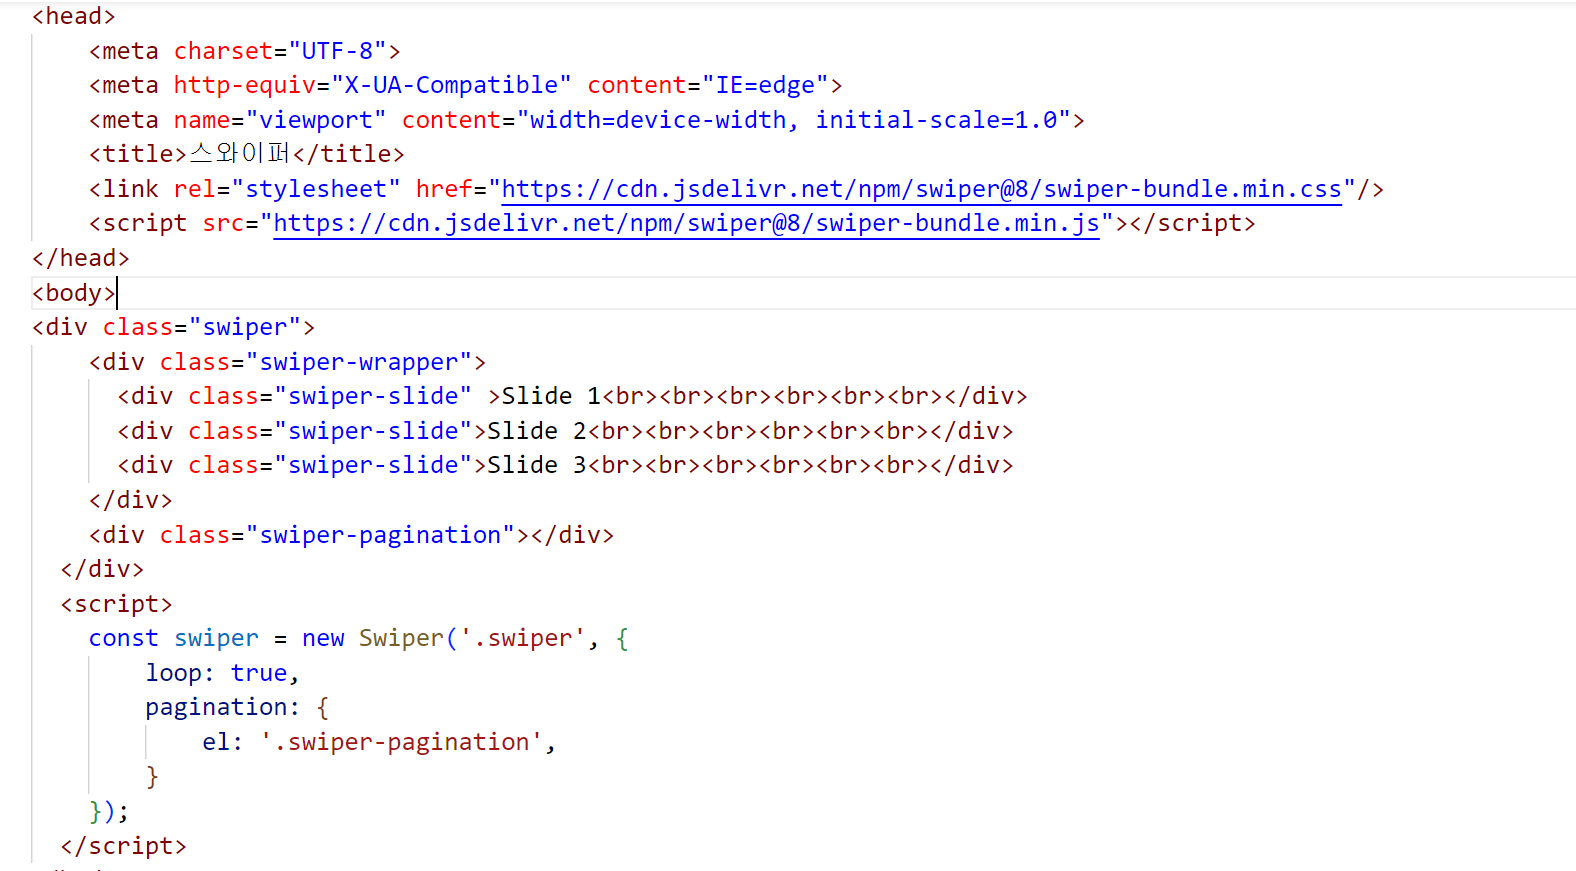Click the Slide 3 text
Image resolution: width=1576 pixels, height=871 pixels.
point(537,465)
